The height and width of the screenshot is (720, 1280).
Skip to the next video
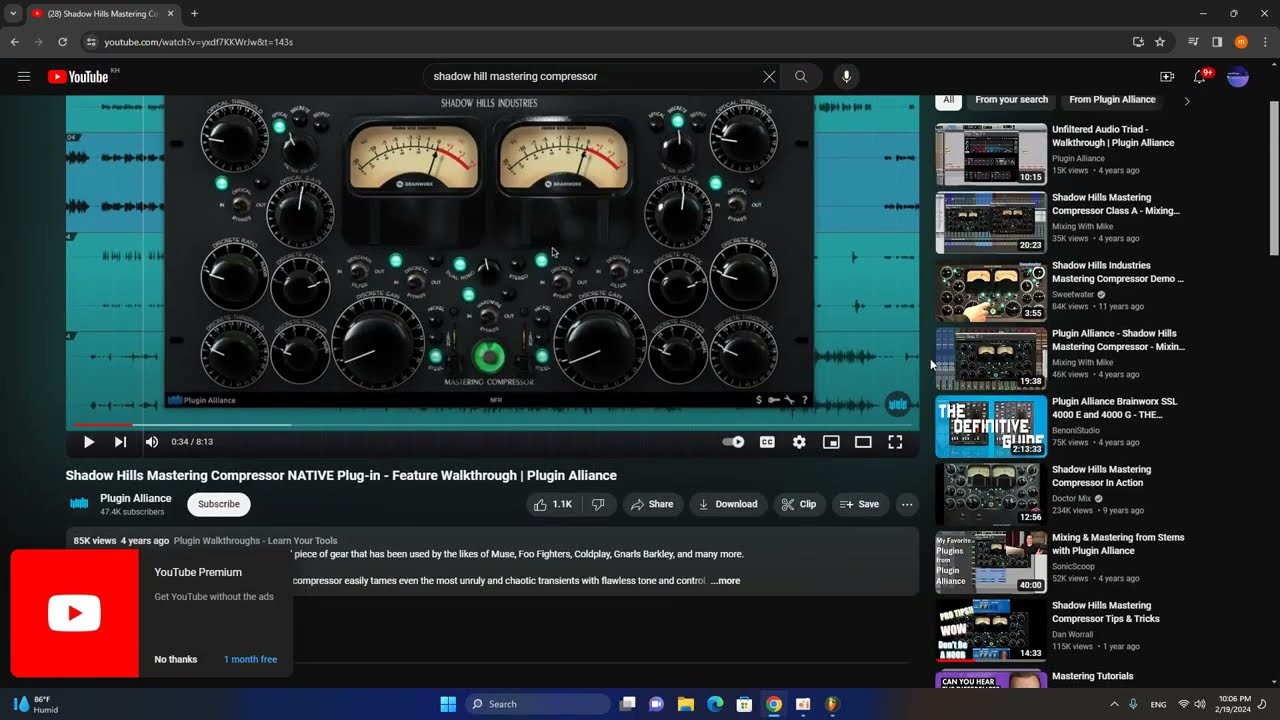120,442
